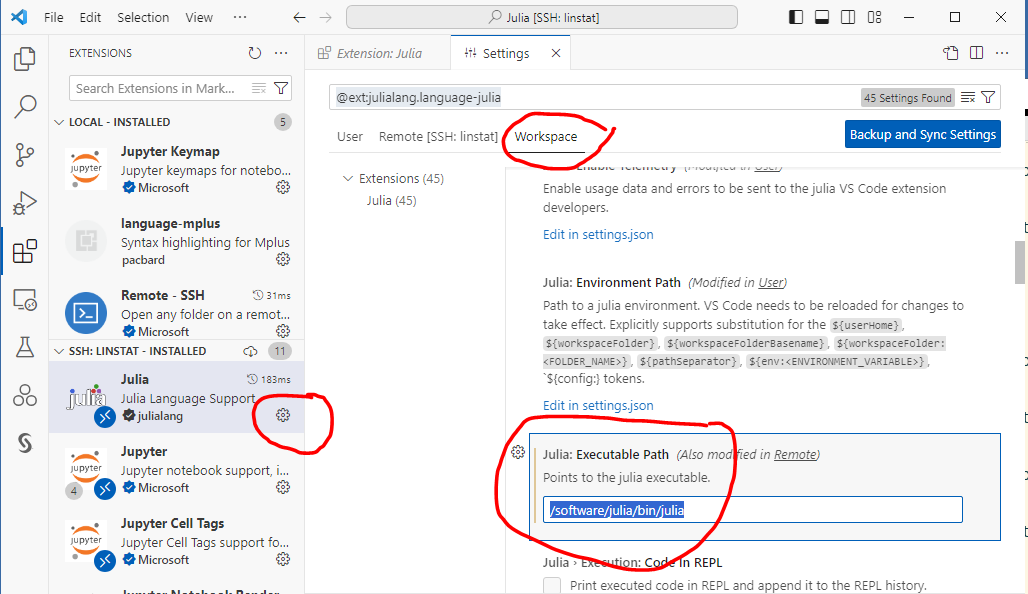Refresh the extensions list

click(x=255, y=53)
